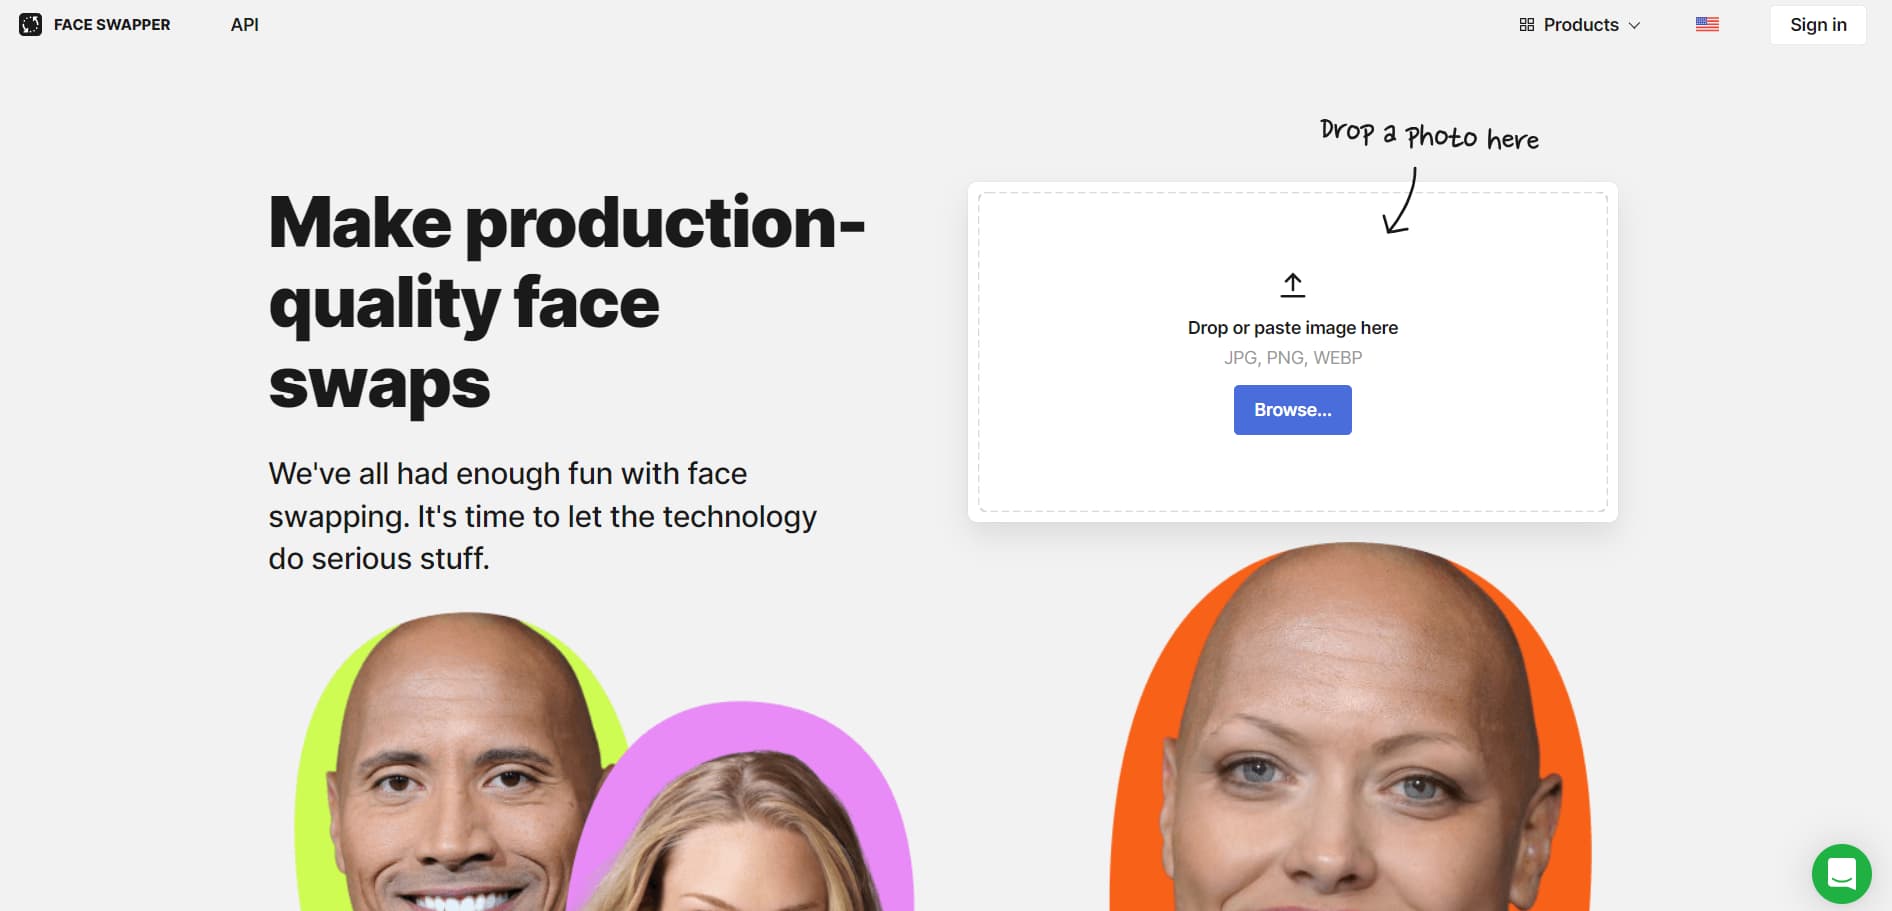This screenshot has width=1892, height=911.
Task: Click the Face Swapper logo icon
Action: 31,24
